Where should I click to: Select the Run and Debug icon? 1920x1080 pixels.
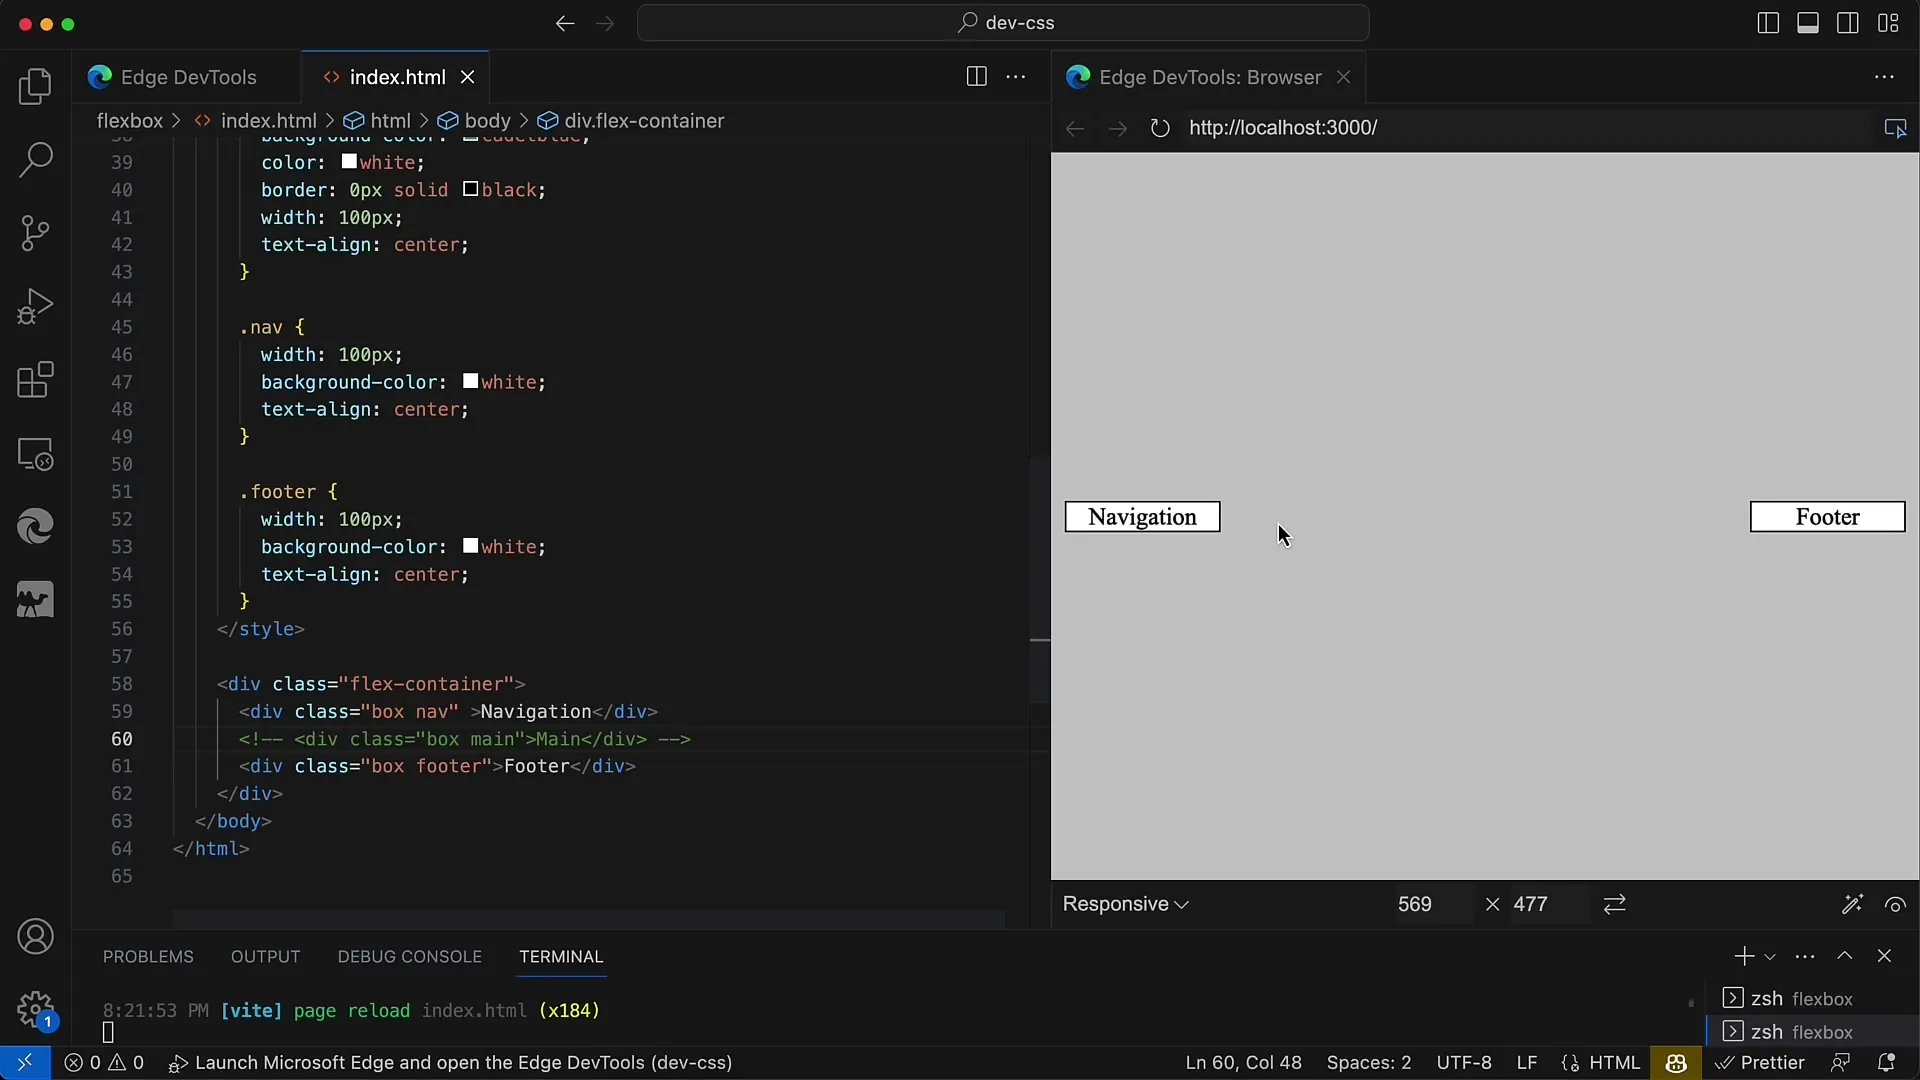34,306
